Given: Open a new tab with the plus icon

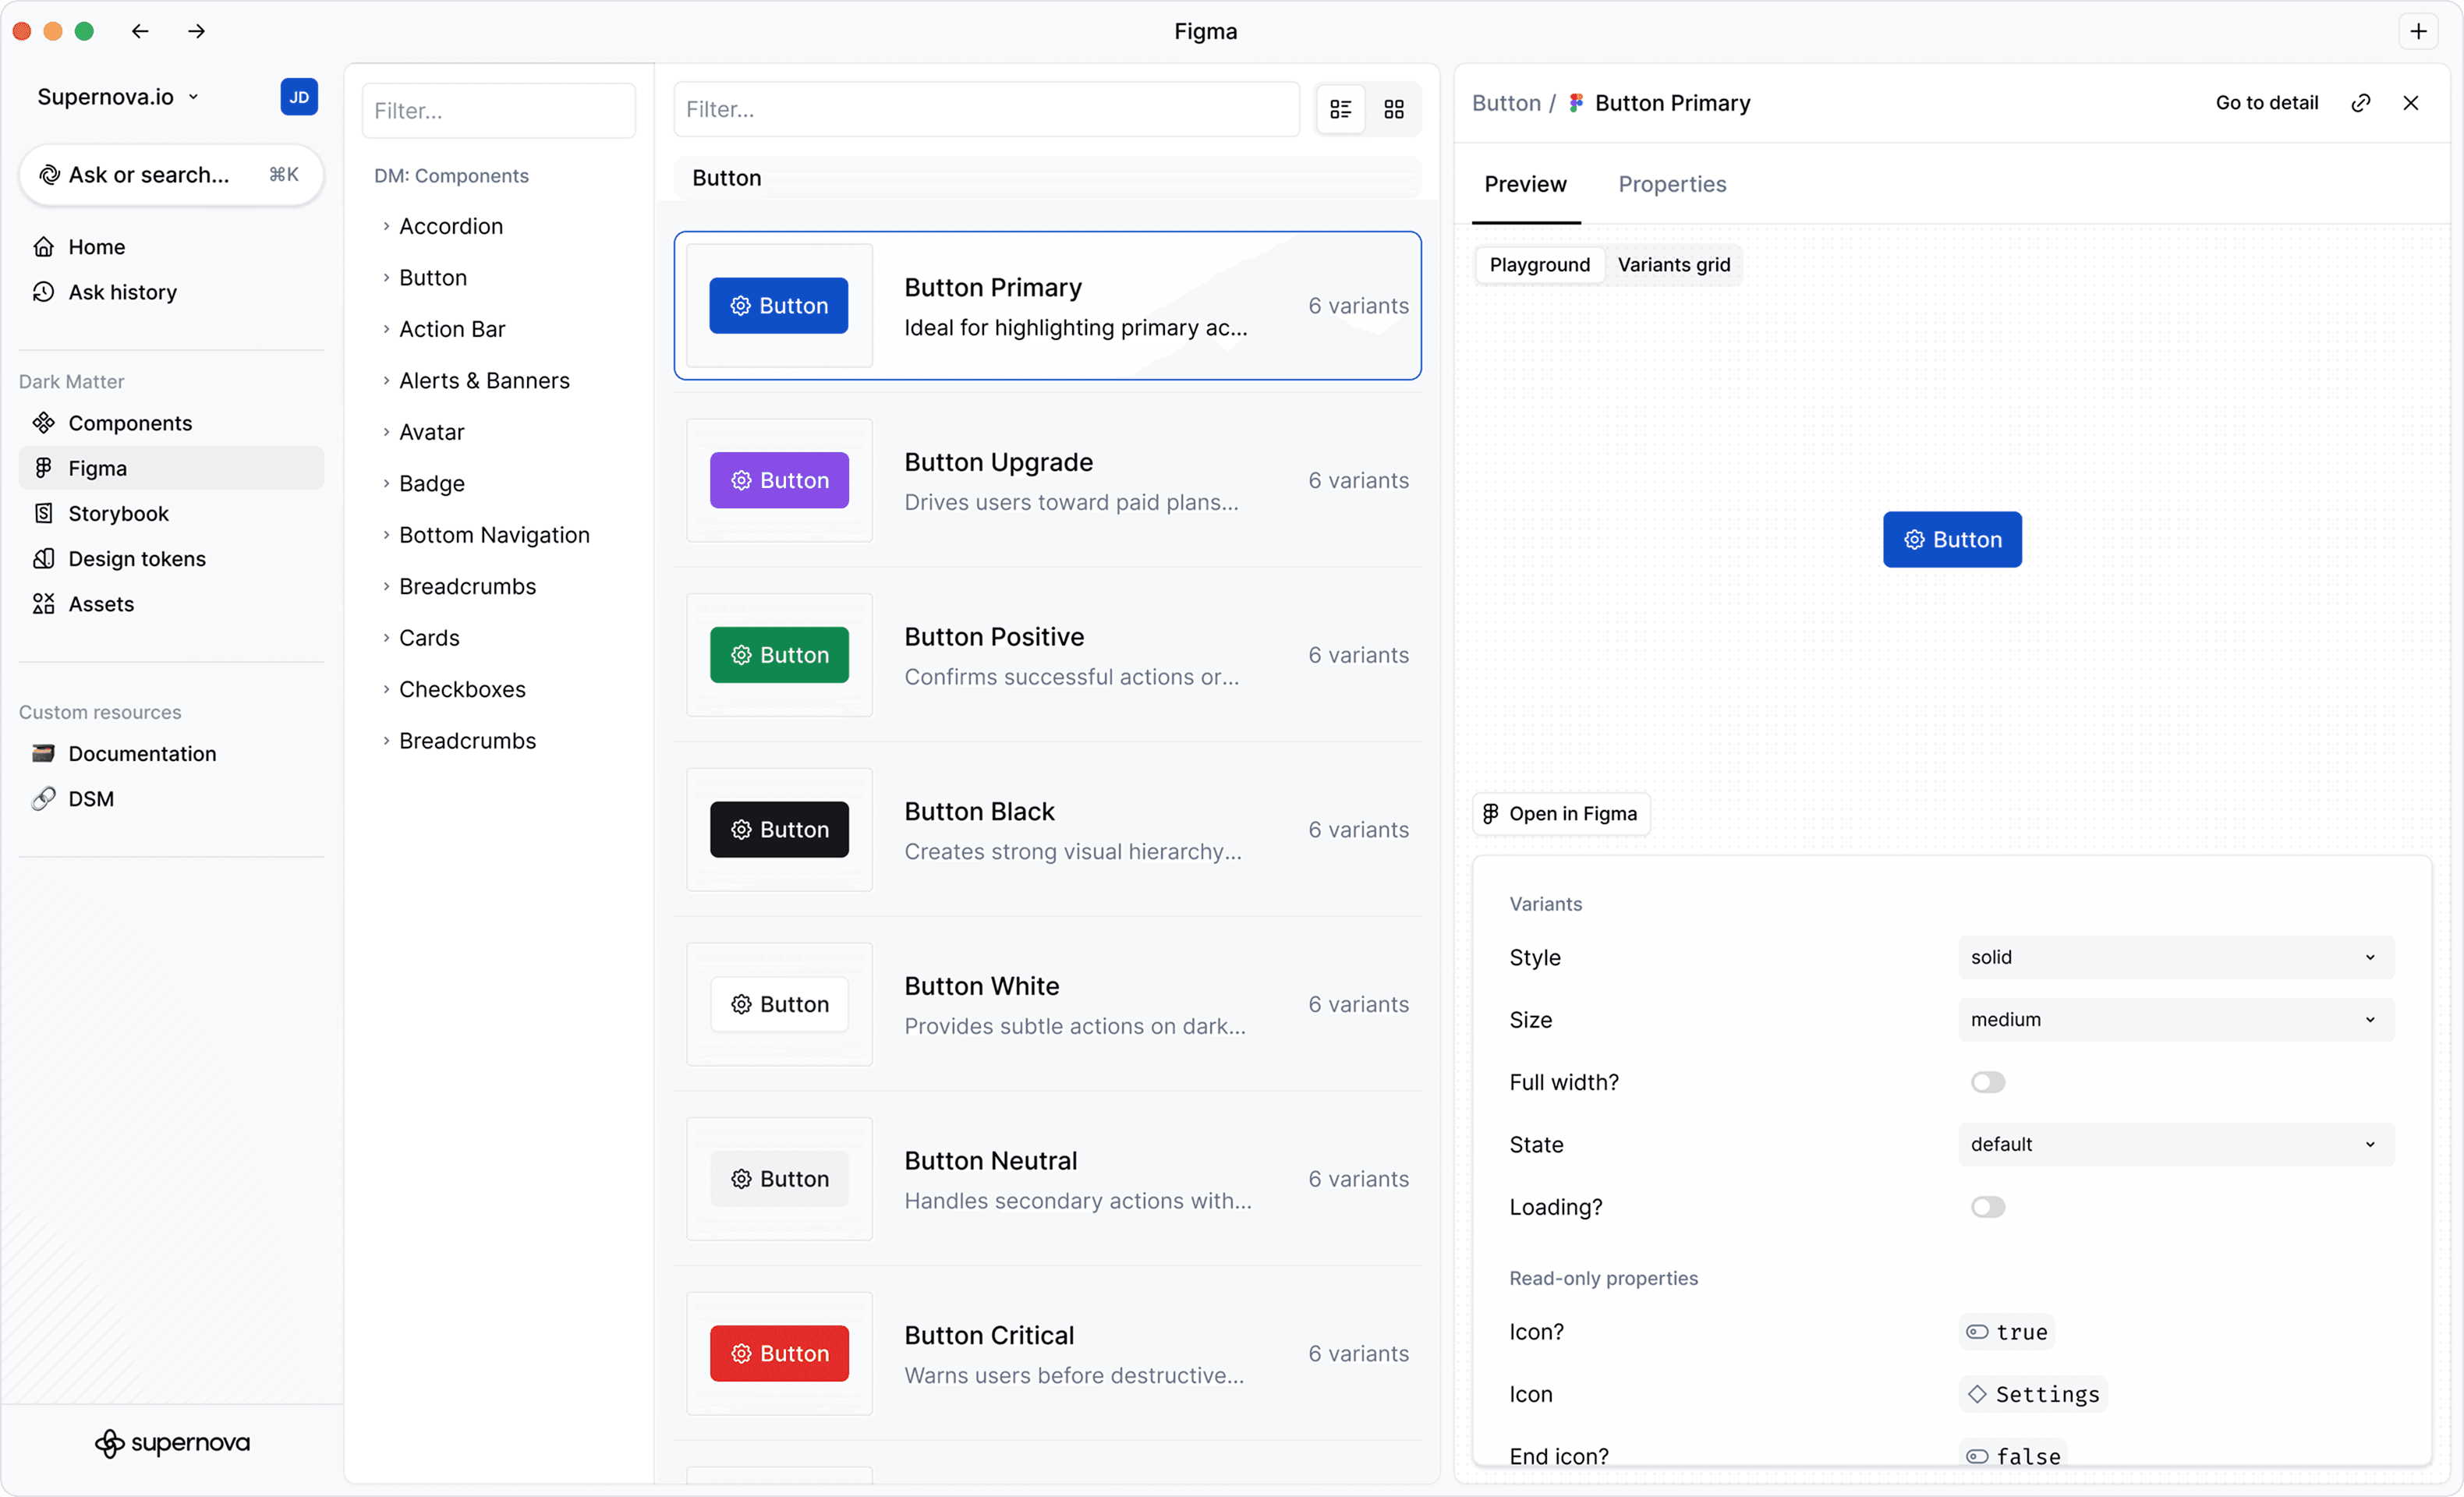Looking at the screenshot, I should tap(2418, 31).
